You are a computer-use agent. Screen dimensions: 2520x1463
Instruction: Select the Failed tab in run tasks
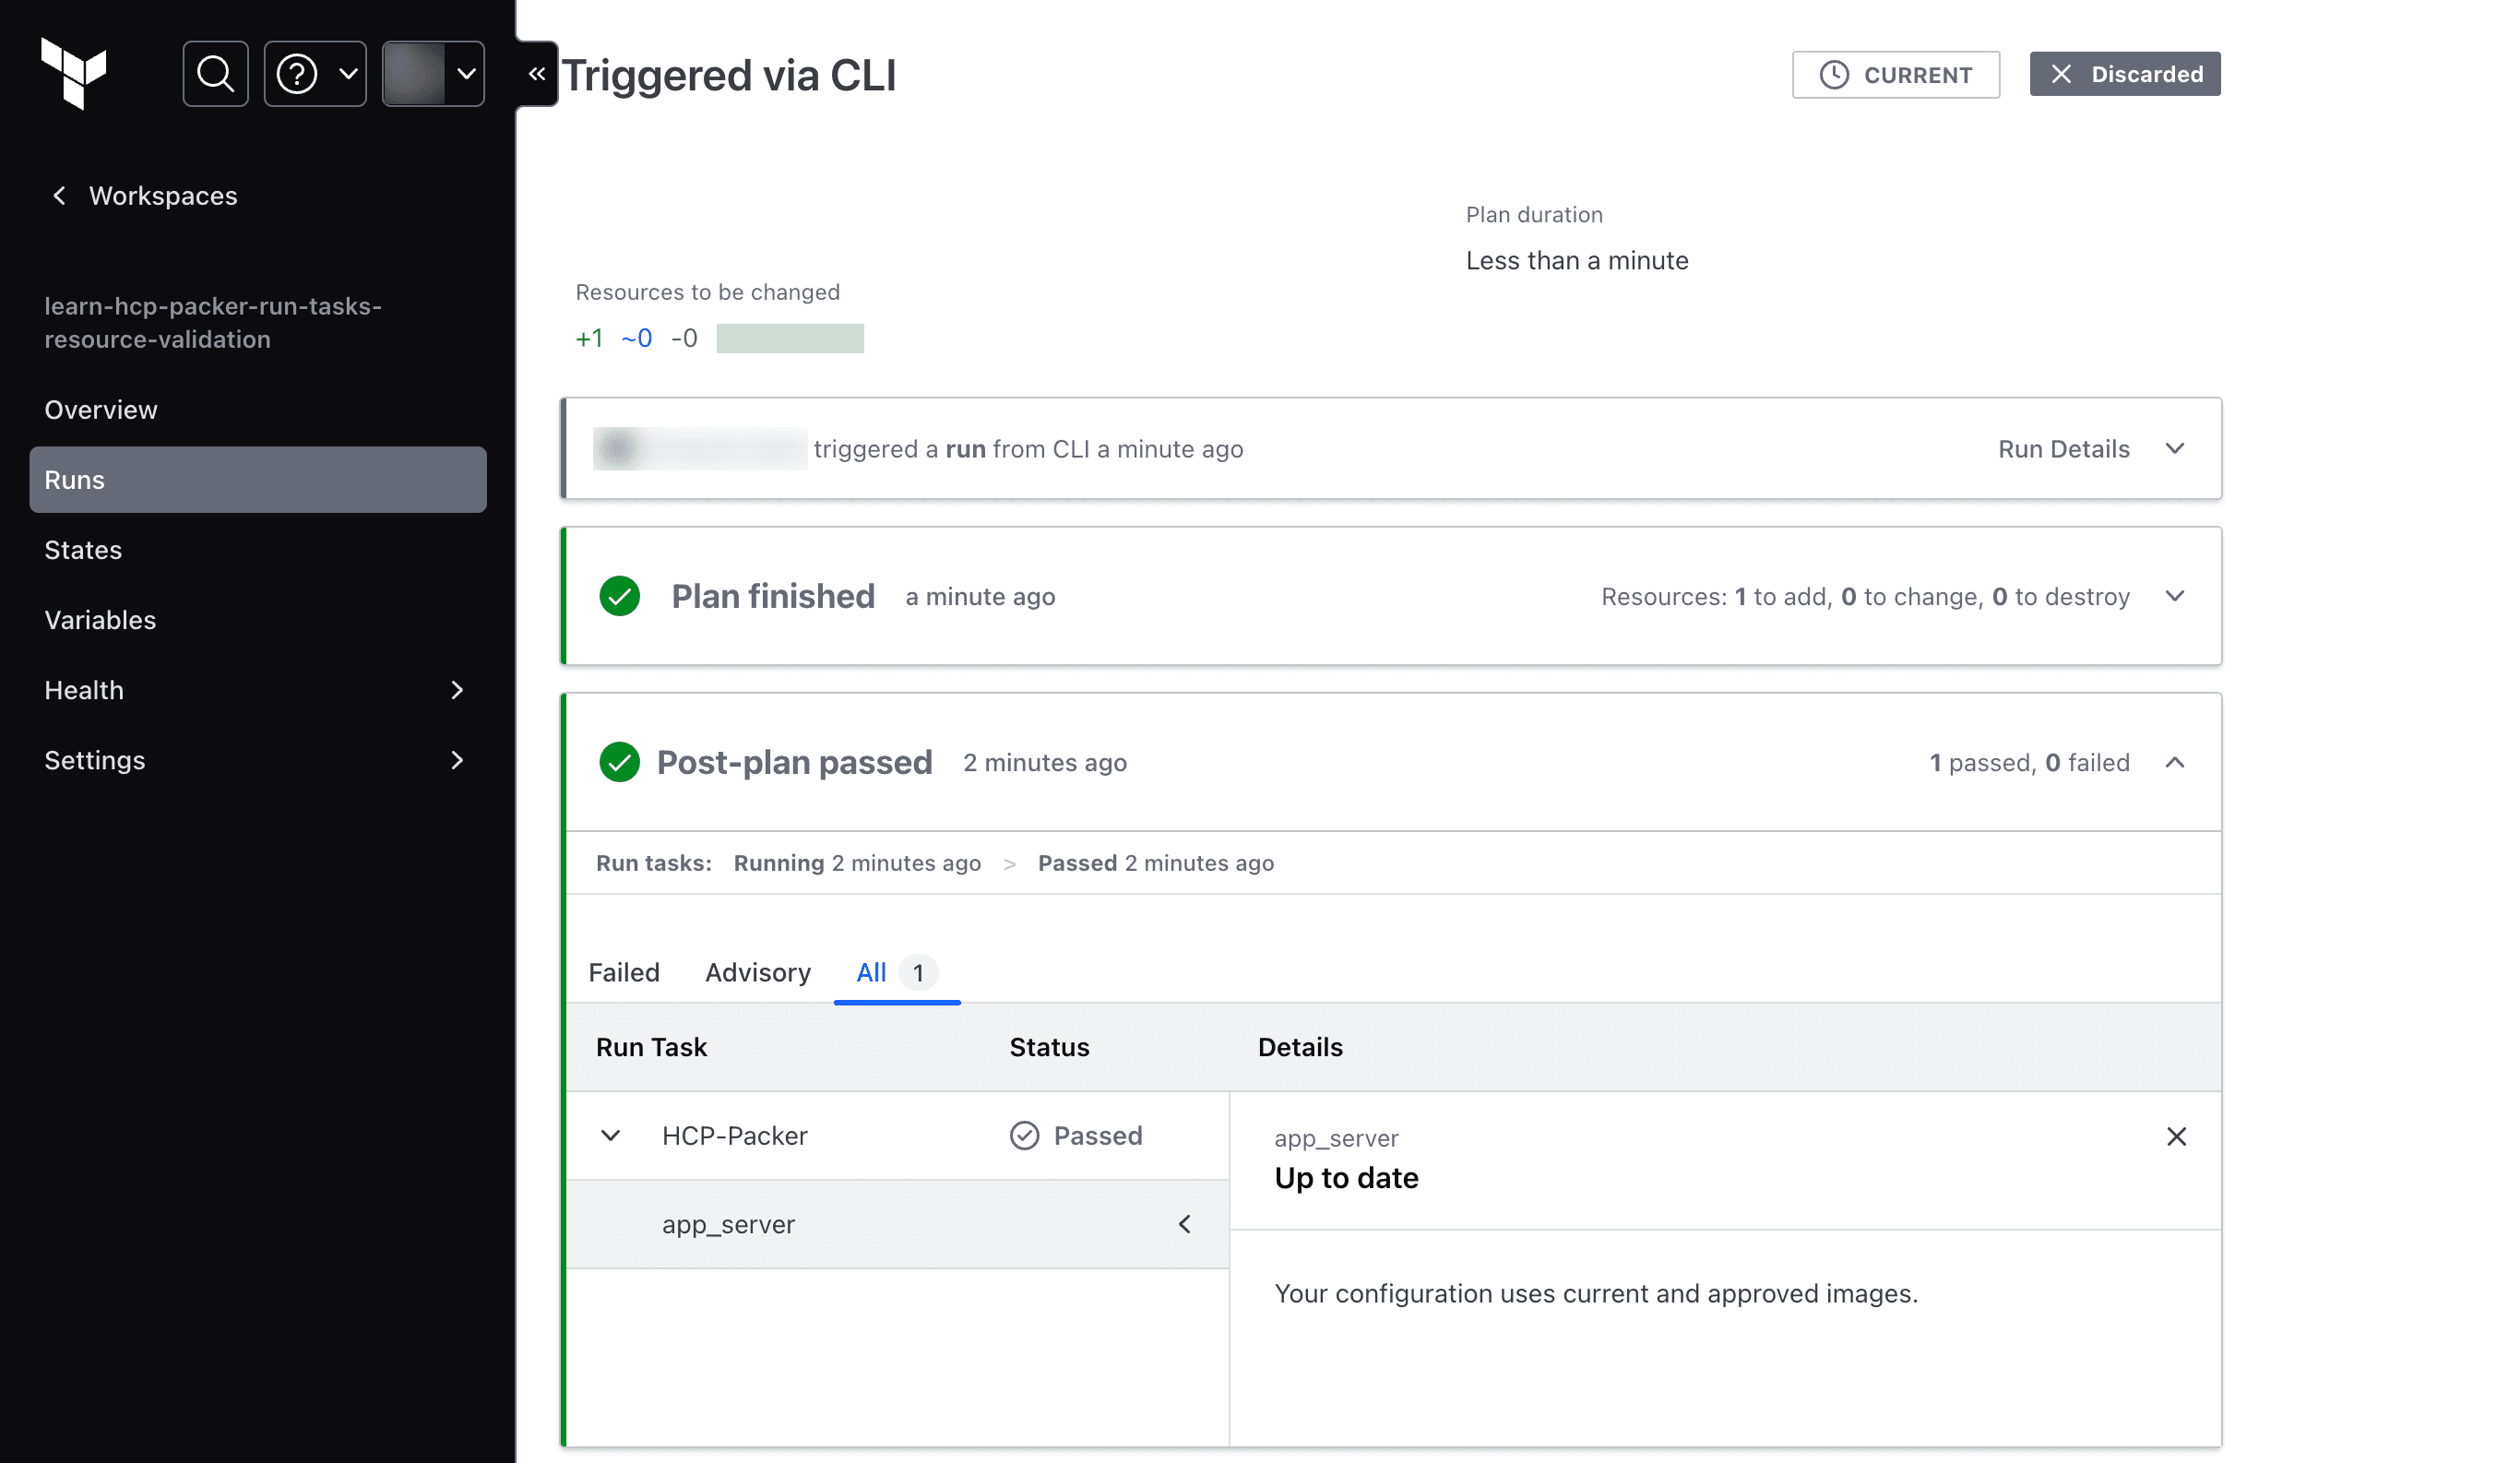tap(624, 972)
